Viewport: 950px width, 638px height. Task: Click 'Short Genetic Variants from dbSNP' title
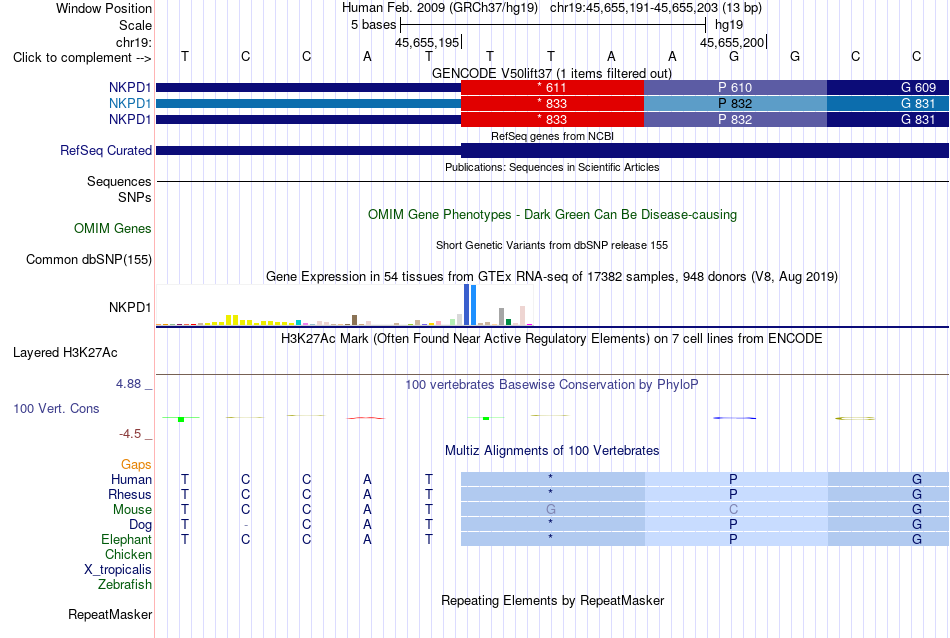click(552, 245)
